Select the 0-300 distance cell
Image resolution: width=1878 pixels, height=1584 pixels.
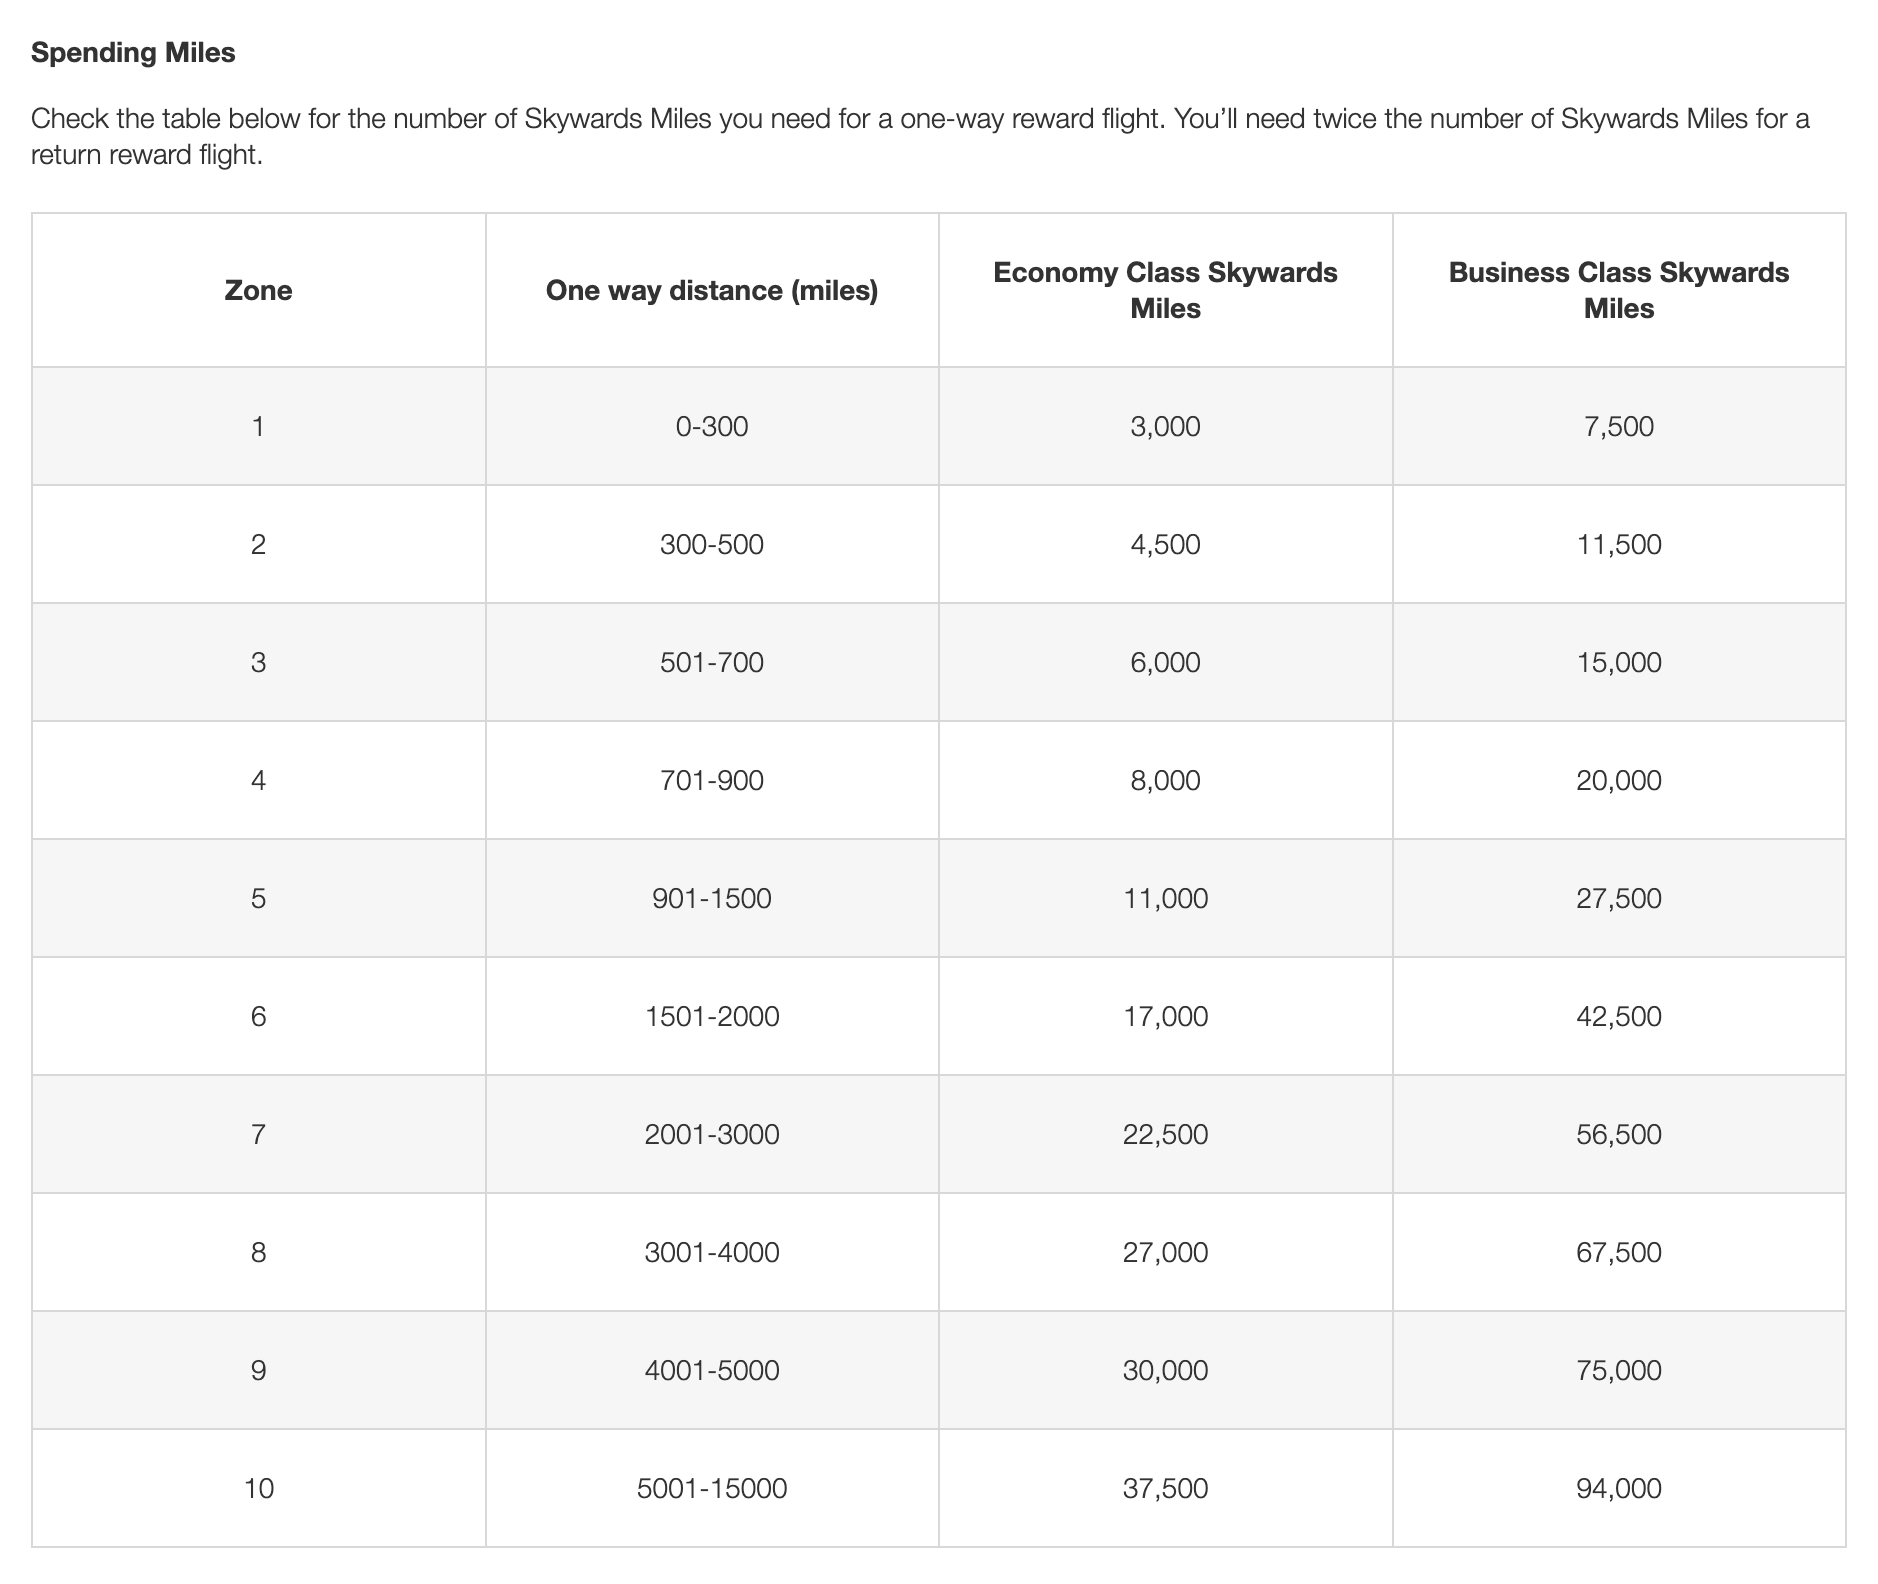712,426
